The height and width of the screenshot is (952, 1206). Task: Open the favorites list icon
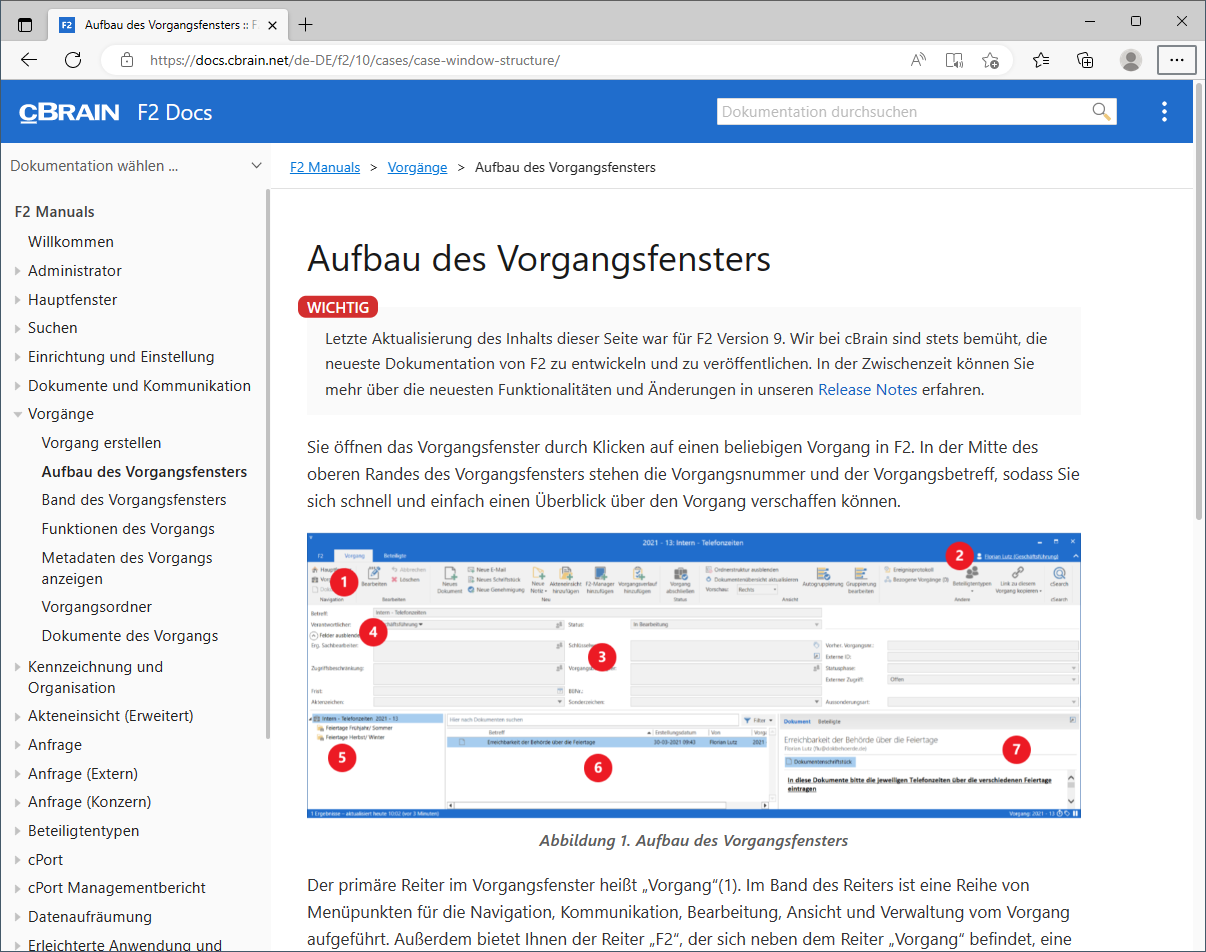pos(1041,60)
